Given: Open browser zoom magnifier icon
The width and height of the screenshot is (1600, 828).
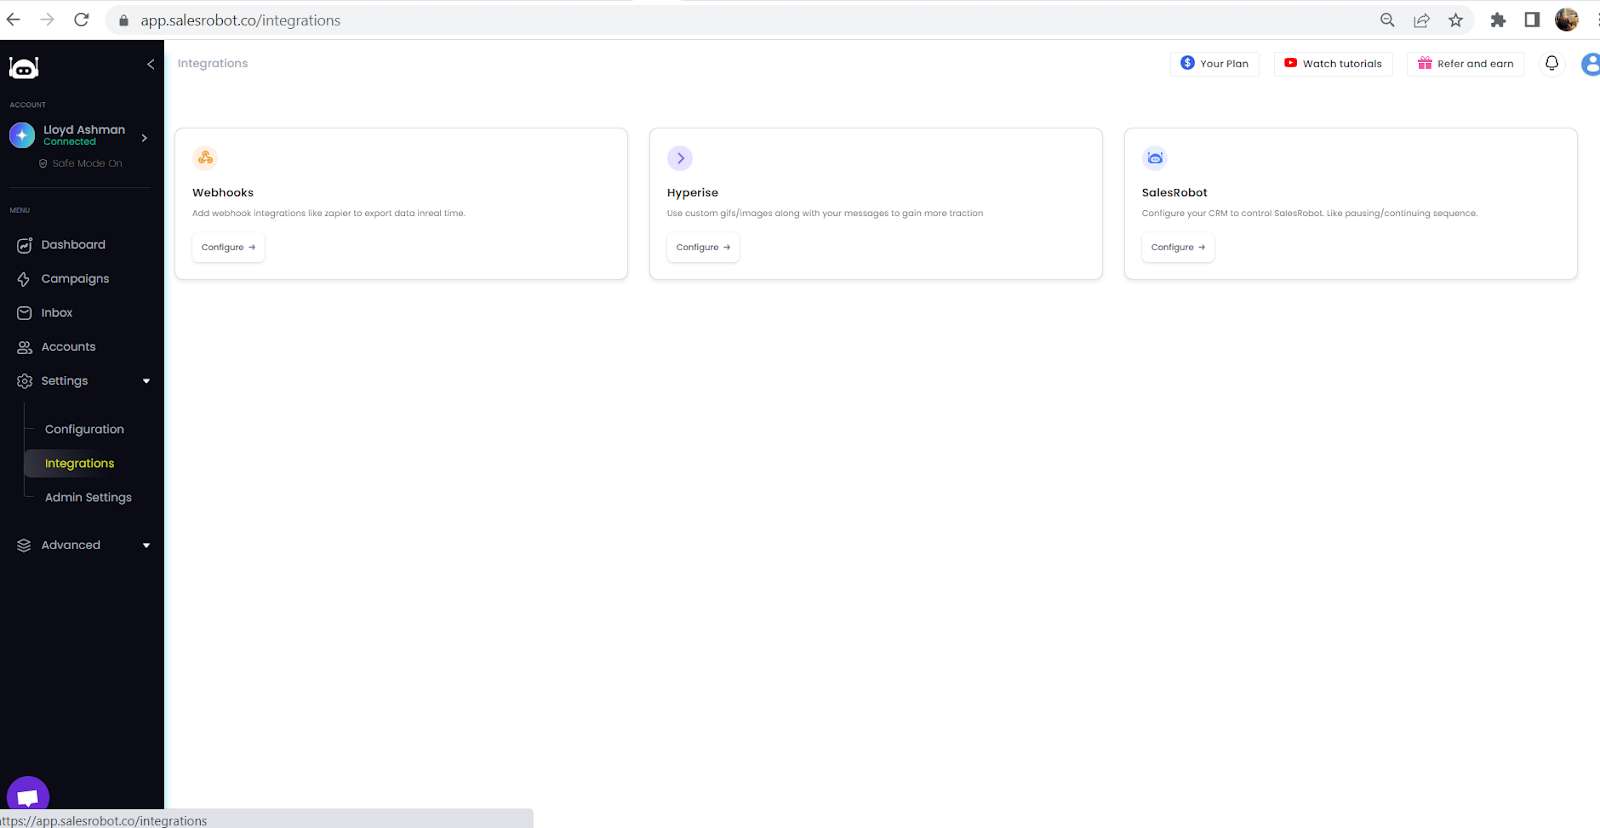Looking at the screenshot, I should pos(1387,20).
